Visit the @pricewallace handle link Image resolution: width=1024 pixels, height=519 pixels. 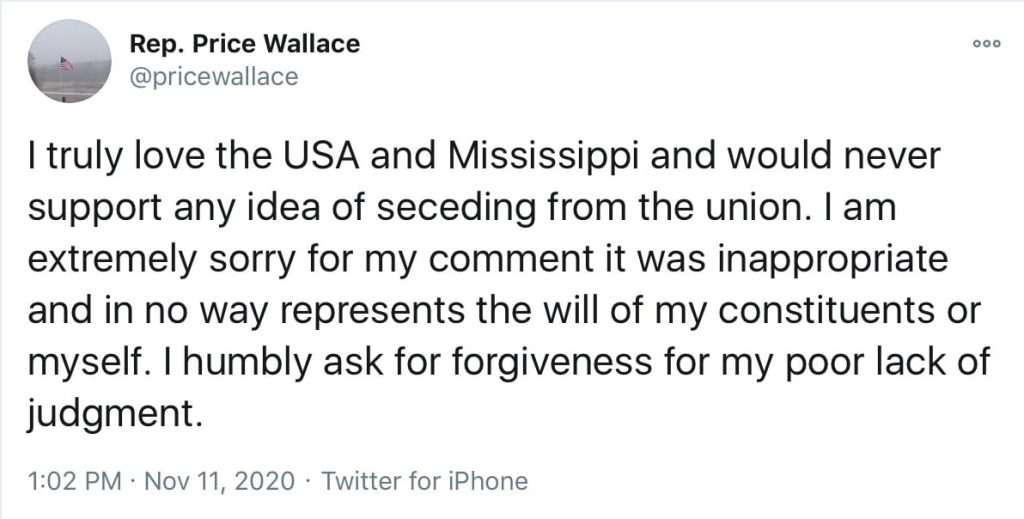[214, 76]
